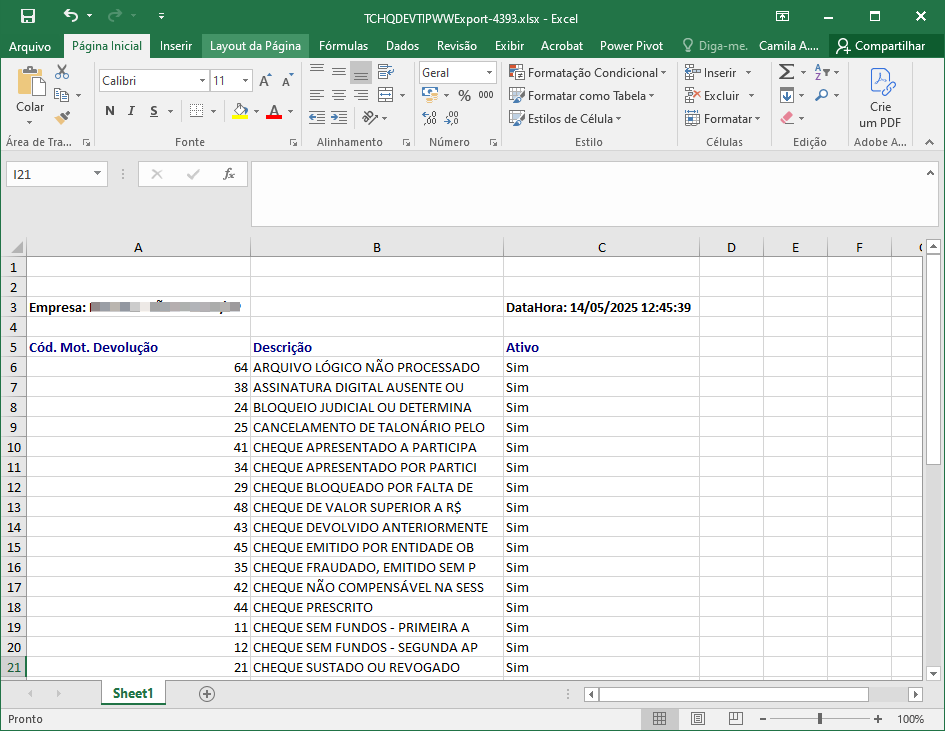Click the red font color button
Viewport: 945px width, 731px height.
pyautogui.click(x=274, y=111)
